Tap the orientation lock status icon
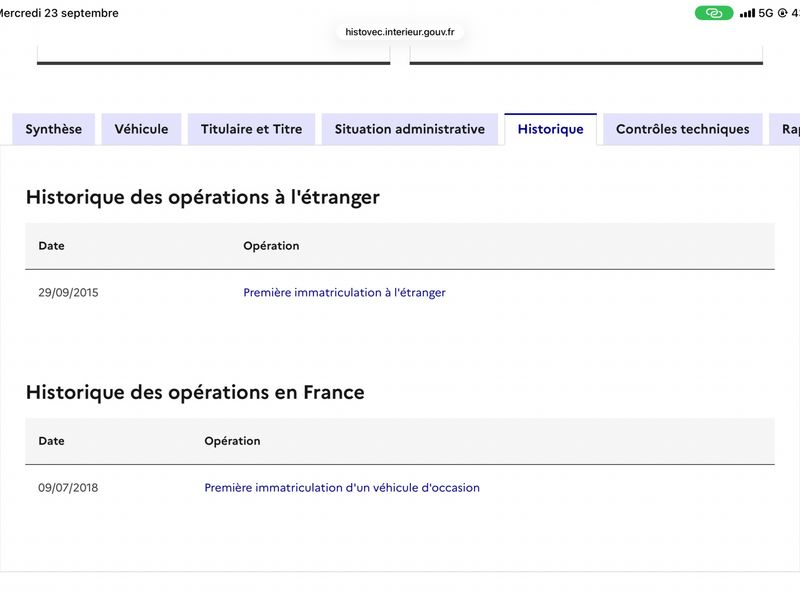Viewport: 800px width, 600px height. click(782, 13)
